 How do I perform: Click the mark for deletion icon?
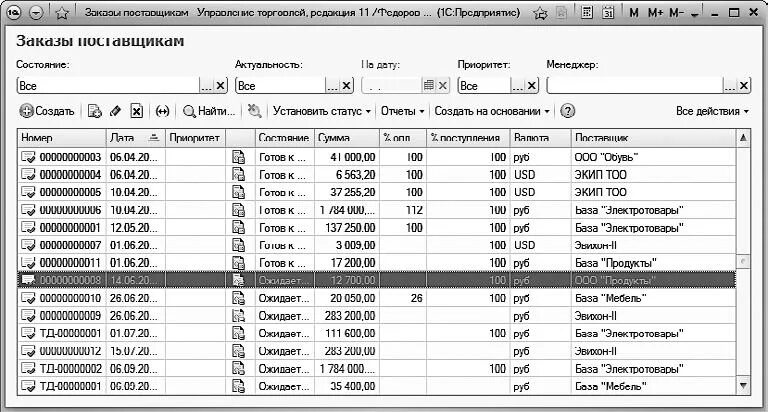137,111
